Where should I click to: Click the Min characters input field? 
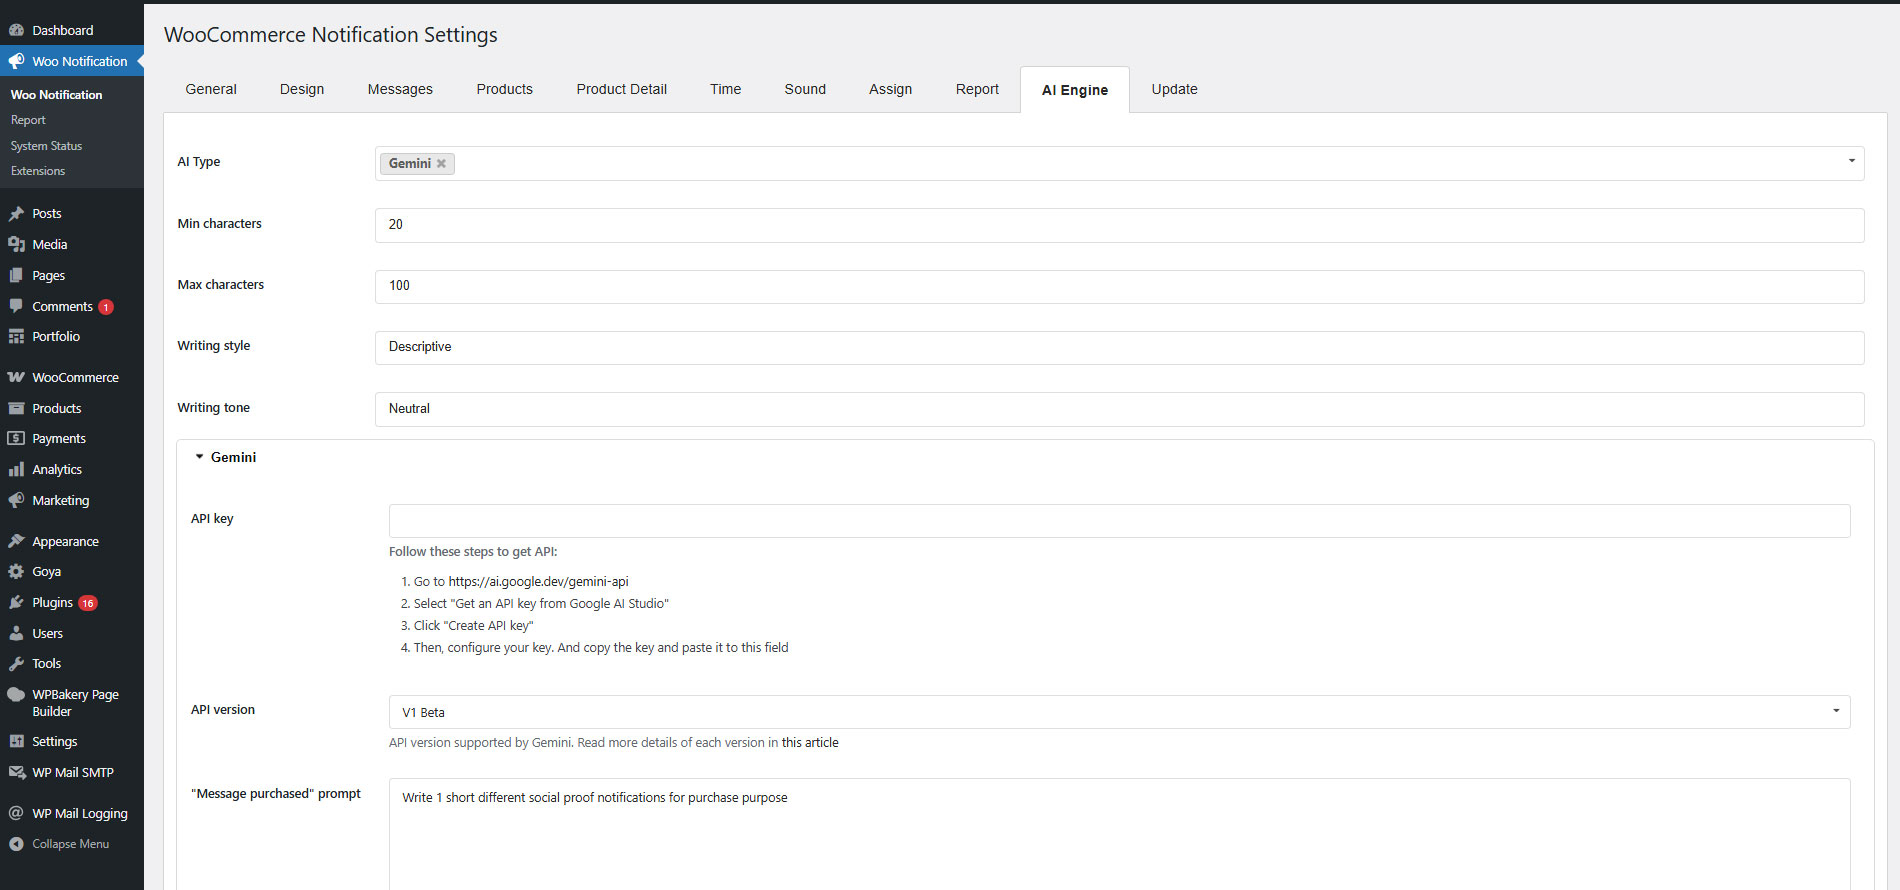point(1119,225)
